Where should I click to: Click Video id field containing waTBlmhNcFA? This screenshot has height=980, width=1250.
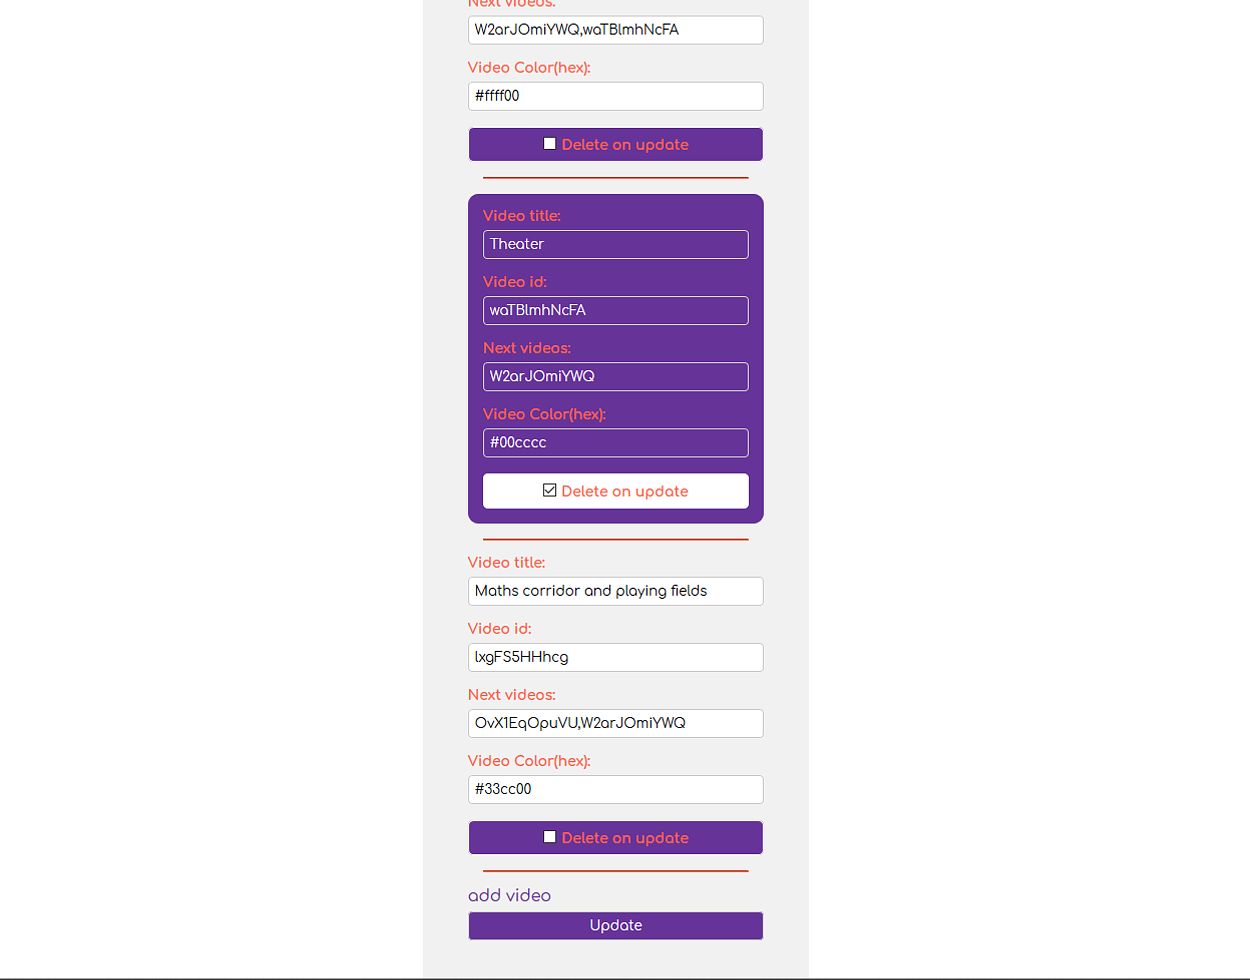point(616,310)
